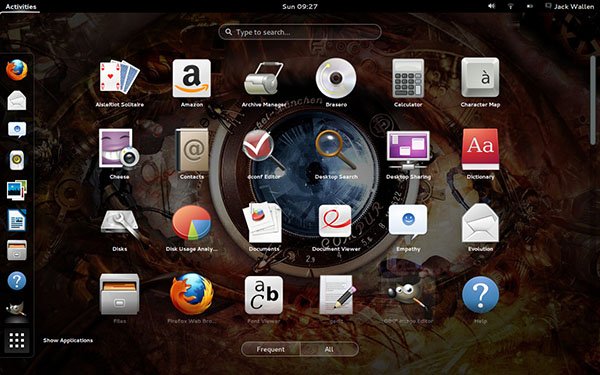600x375 pixels.
Task: Open the Jack Wallen user menu
Action: pyautogui.click(x=569, y=6)
